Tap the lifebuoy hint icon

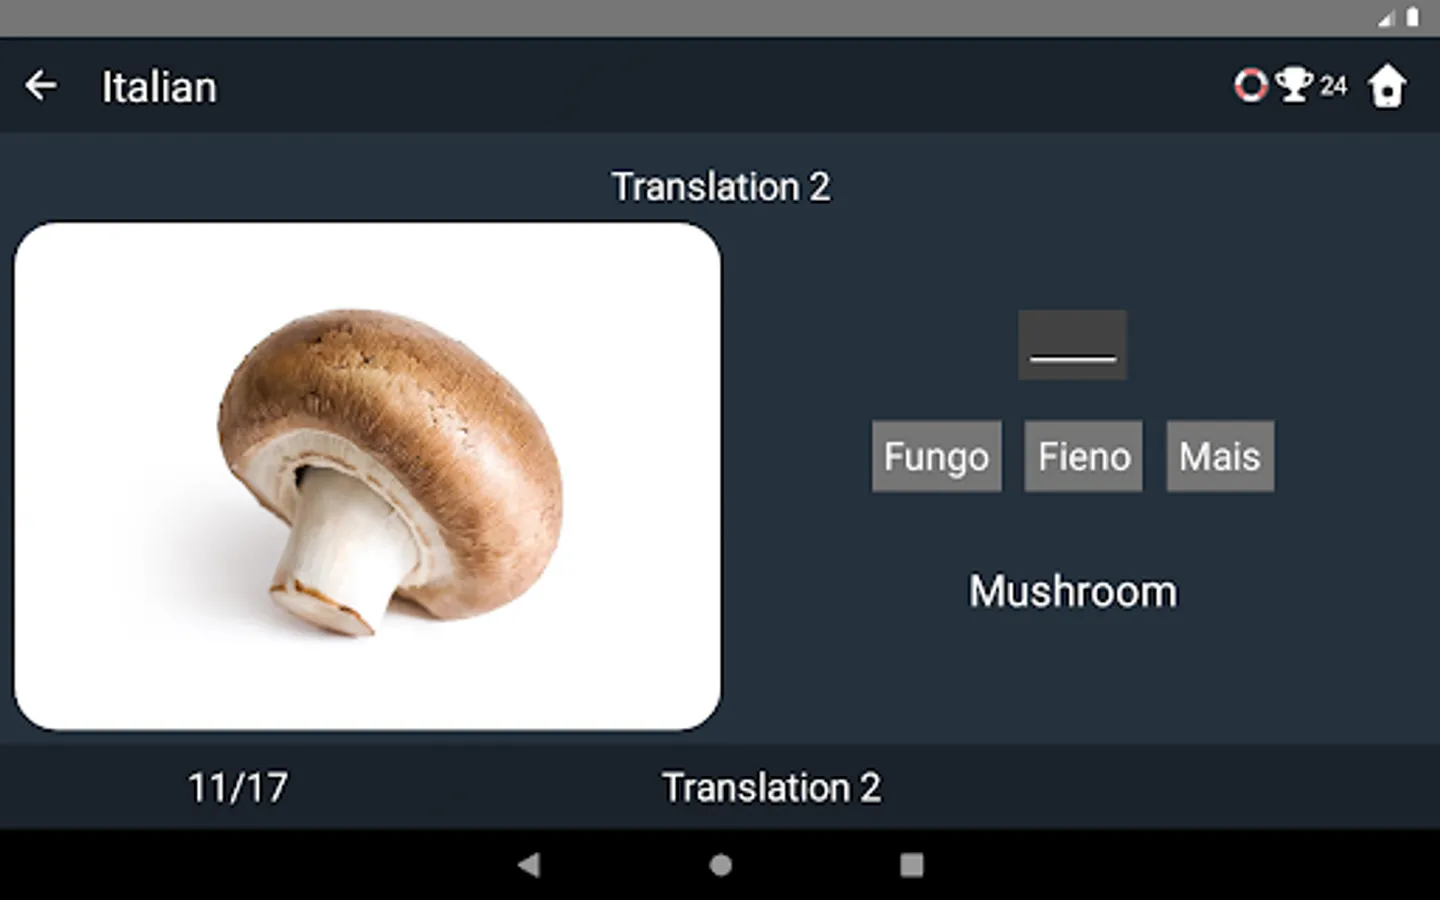1251,85
